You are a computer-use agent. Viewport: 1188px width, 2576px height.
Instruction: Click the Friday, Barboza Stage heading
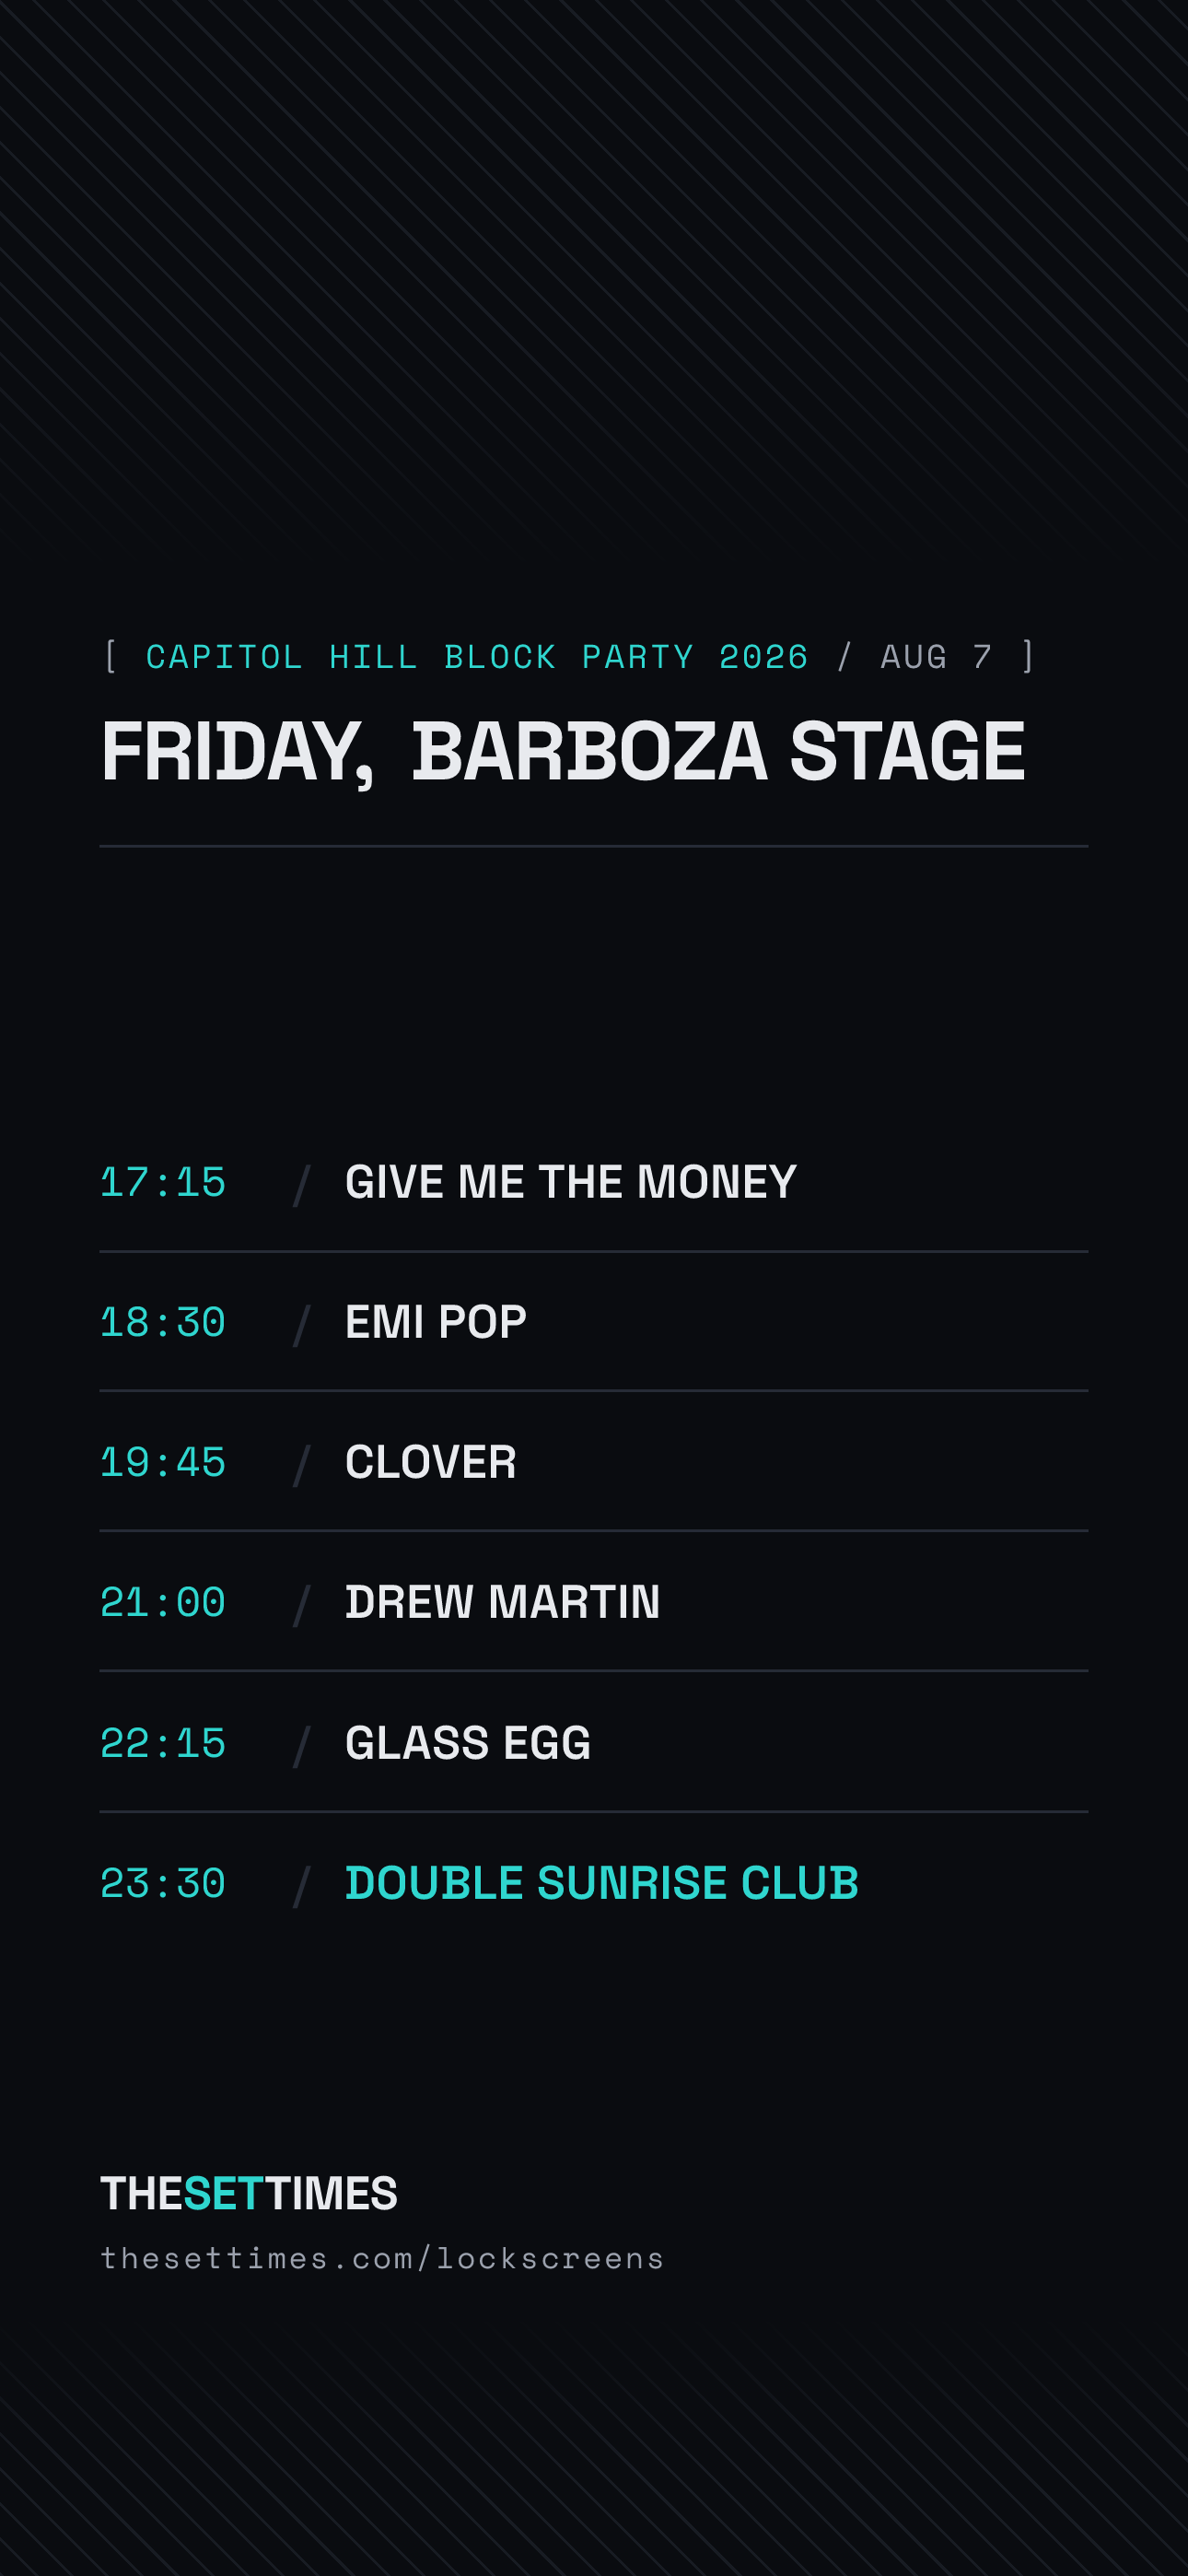(563, 752)
